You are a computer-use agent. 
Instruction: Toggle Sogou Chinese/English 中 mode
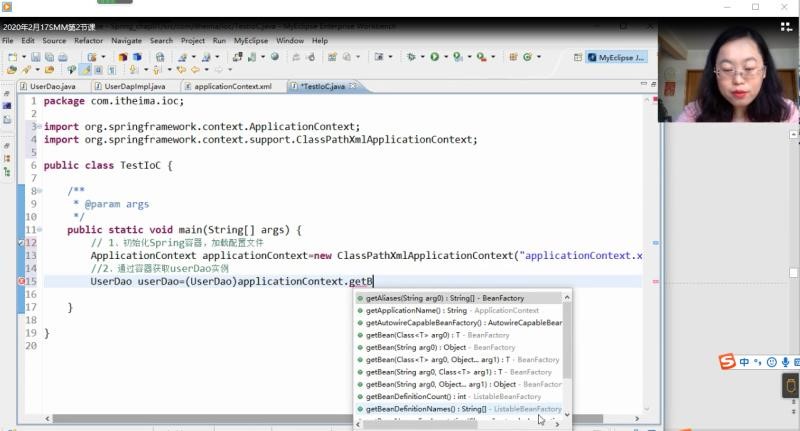(744, 362)
